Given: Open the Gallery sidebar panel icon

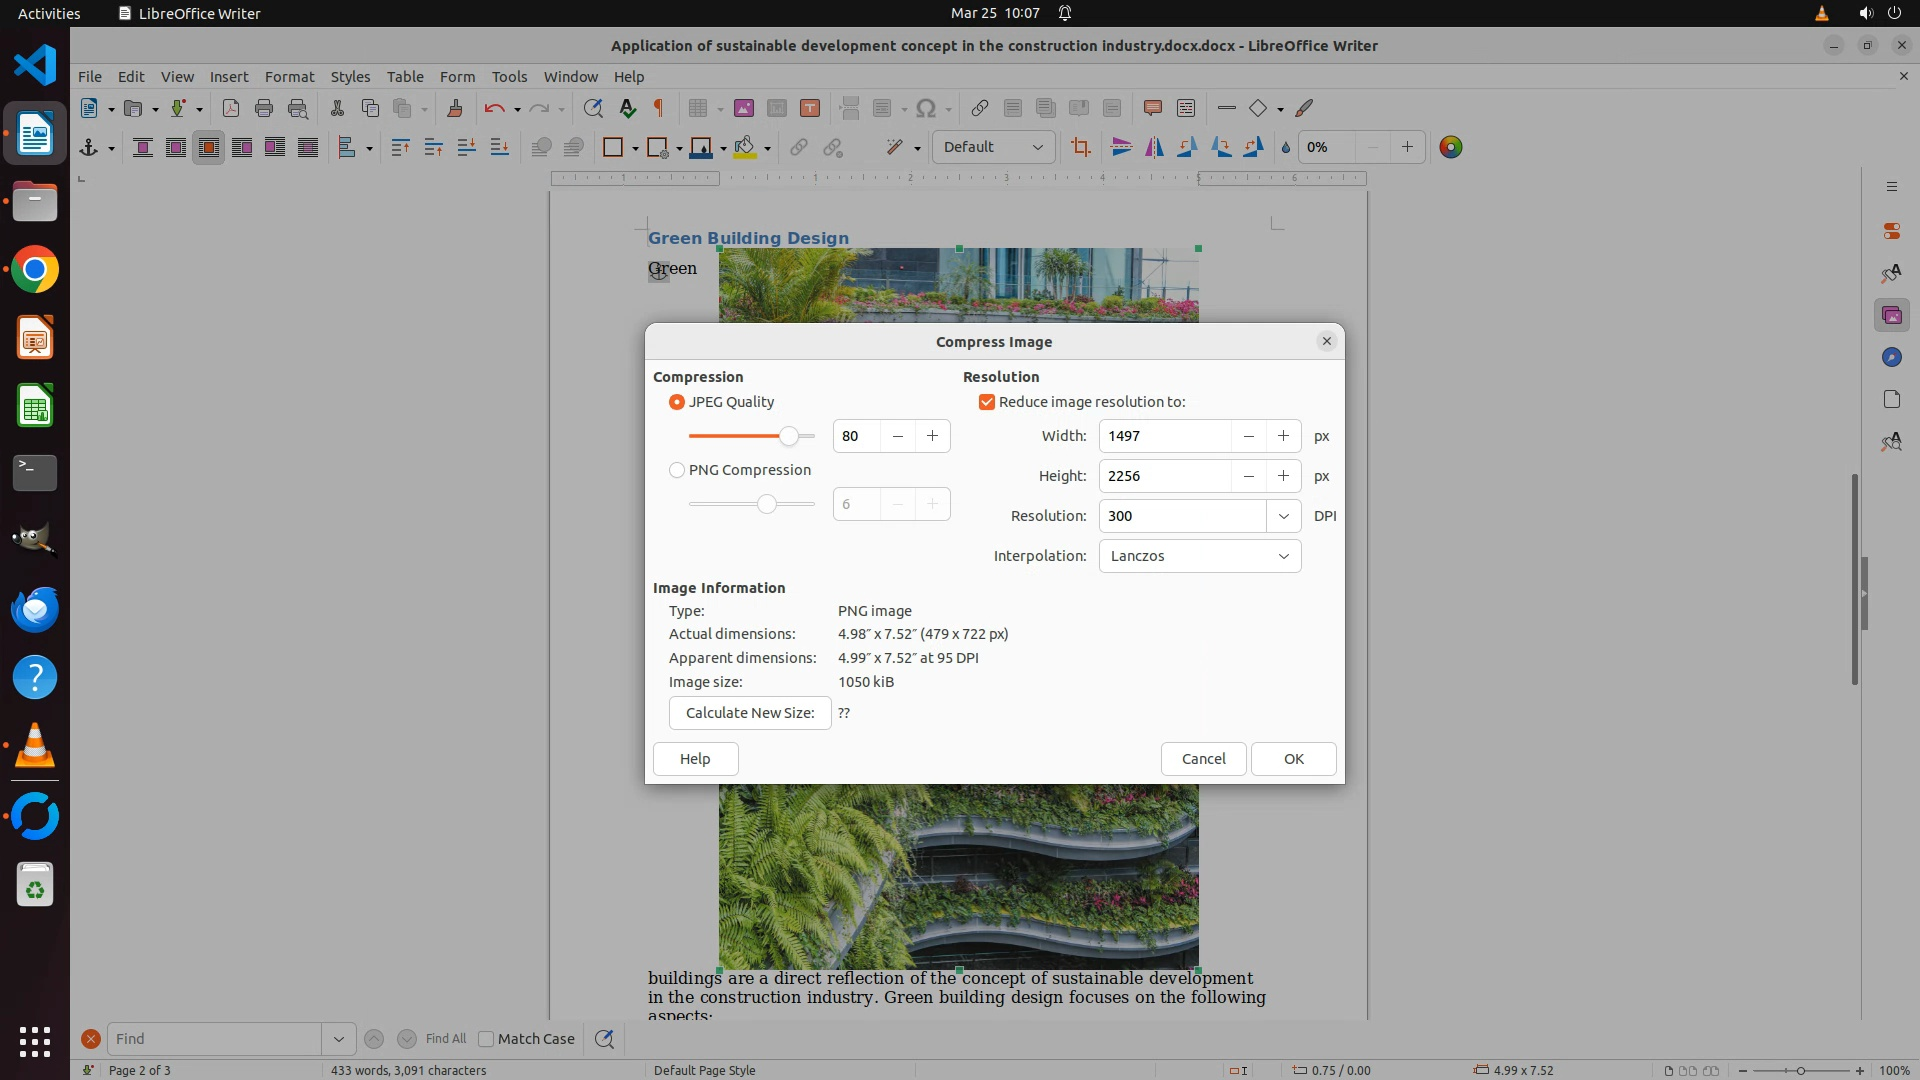Looking at the screenshot, I should coord(1891,315).
